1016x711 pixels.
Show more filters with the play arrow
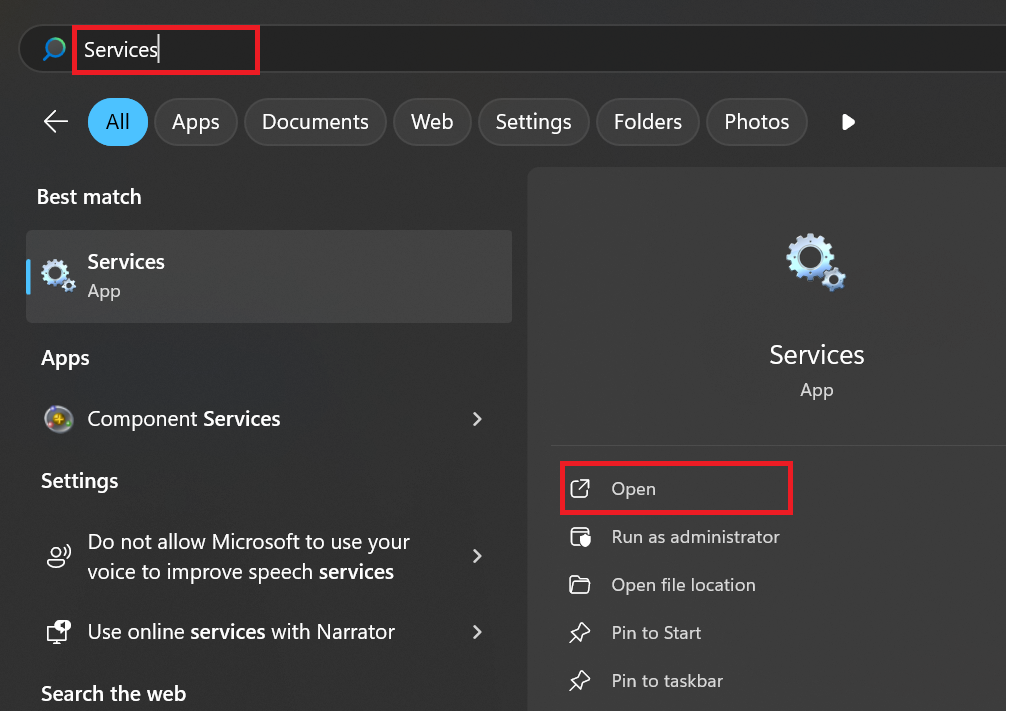tap(848, 122)
